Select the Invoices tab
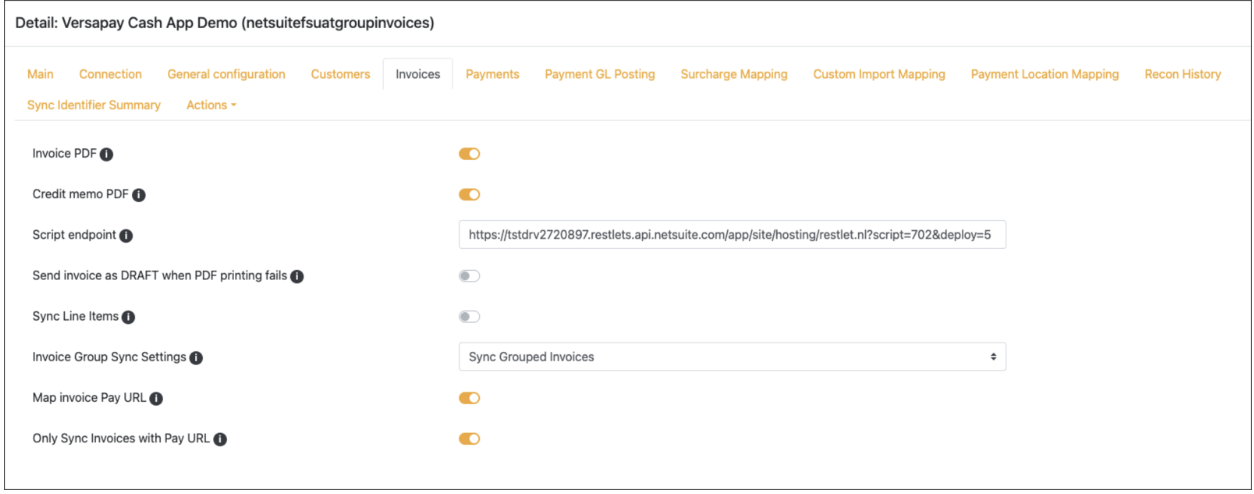The image size is (1254, 494). pyautogui.click(x=418, y=74)
